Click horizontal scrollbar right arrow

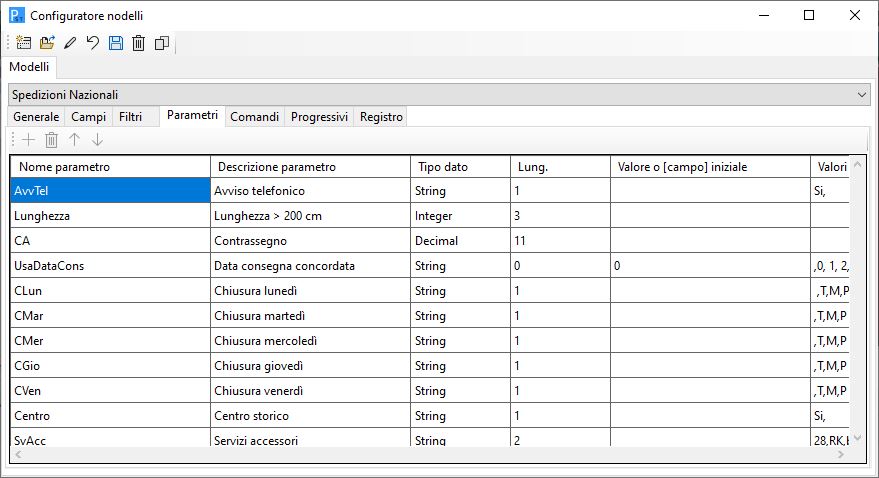tap(841, 455)
